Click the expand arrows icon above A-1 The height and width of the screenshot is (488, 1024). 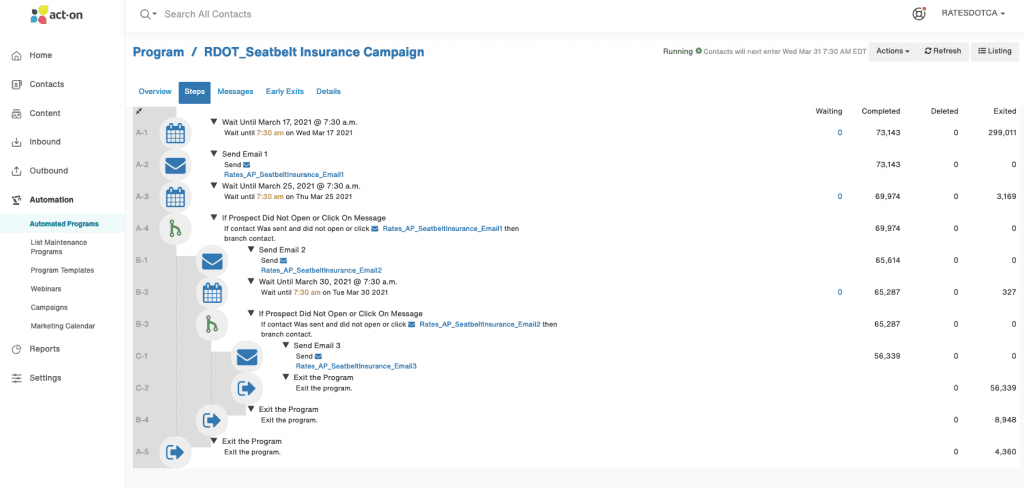point(138,112)
